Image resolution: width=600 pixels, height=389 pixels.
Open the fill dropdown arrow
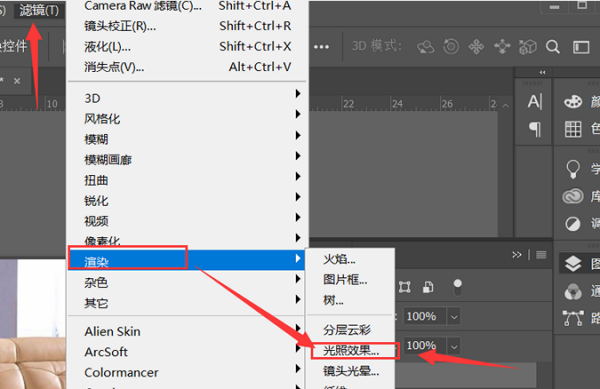point(454,346)
